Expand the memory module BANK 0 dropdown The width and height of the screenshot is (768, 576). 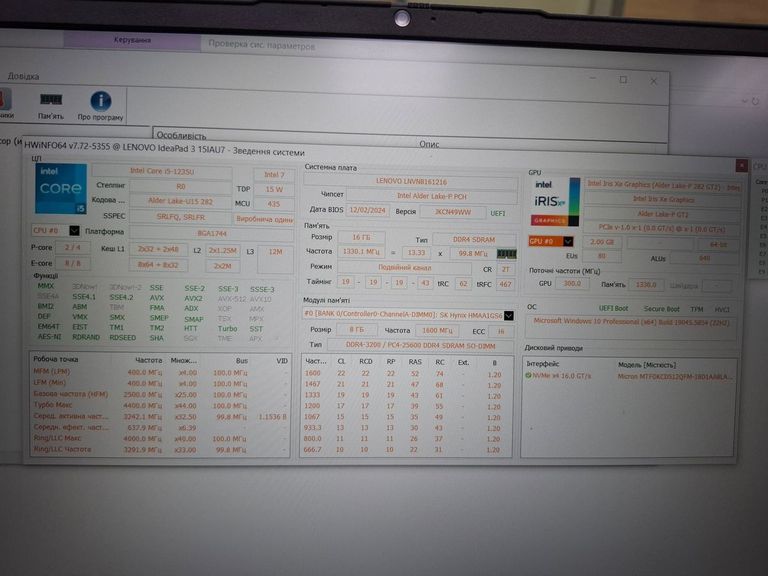[x=508, y=314]
